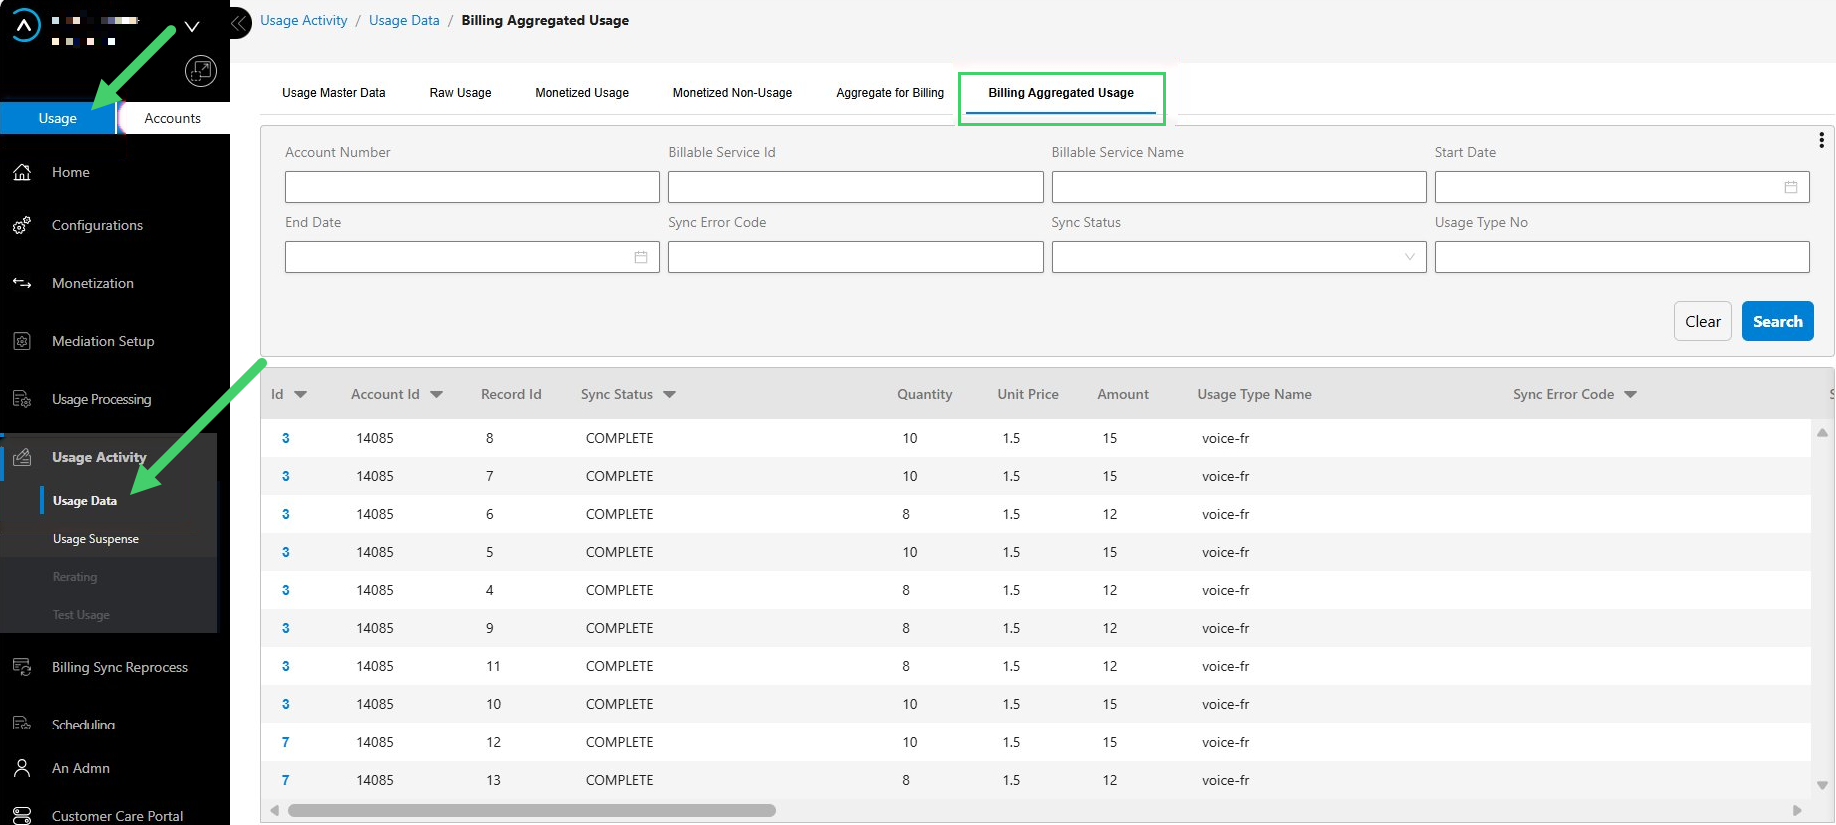Open Configurations gear icon in sidebar

pyautogui.click(x=22, y=226)
